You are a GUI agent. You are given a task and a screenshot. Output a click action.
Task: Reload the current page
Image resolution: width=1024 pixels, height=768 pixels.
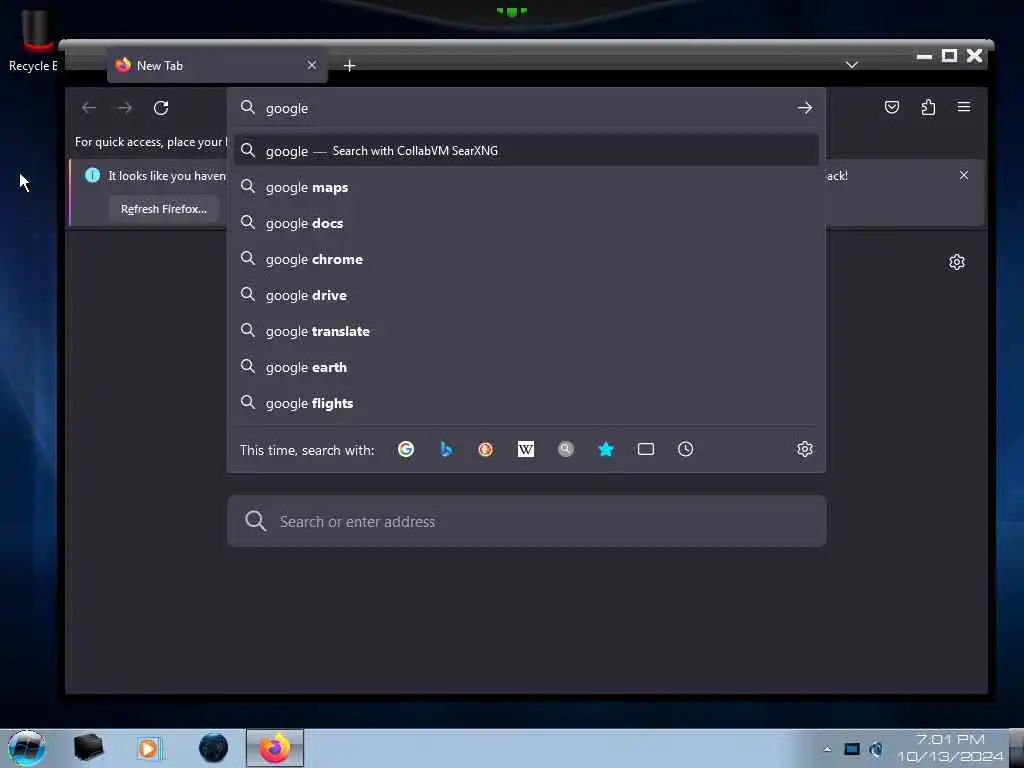click(x=161, y=108)
